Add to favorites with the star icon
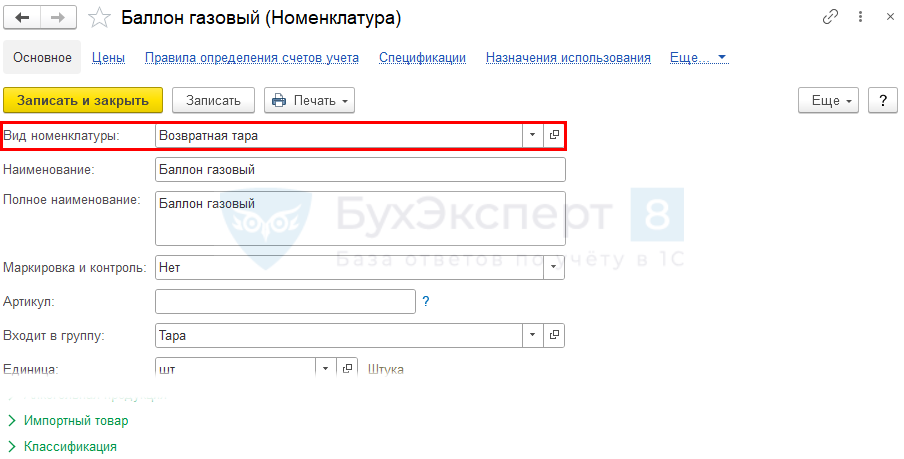This screenshot has width=904, height=459. point(99,18)
